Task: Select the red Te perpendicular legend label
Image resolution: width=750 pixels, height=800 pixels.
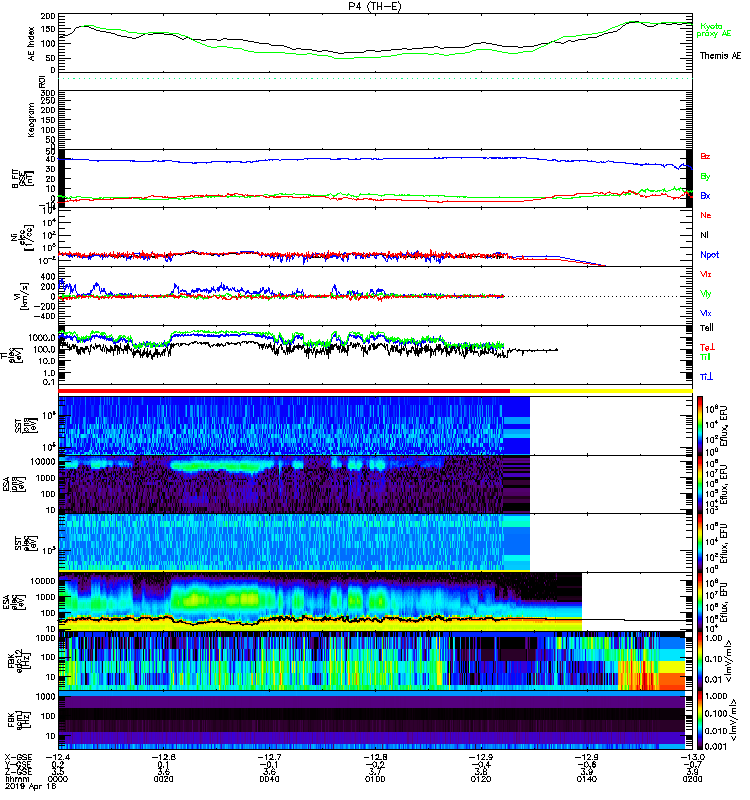Action: pyautogui.click(x=706, y=347)
